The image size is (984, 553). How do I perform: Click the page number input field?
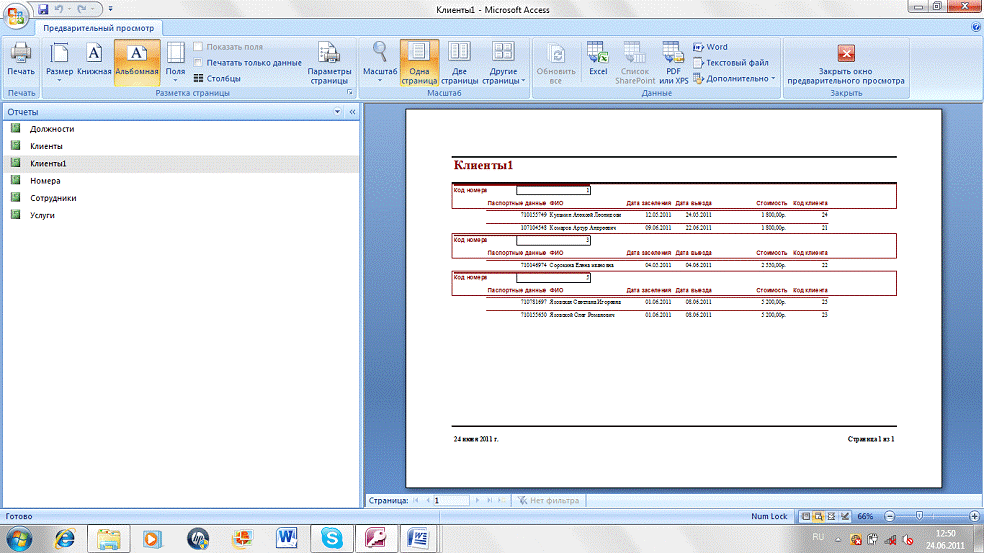451,500
